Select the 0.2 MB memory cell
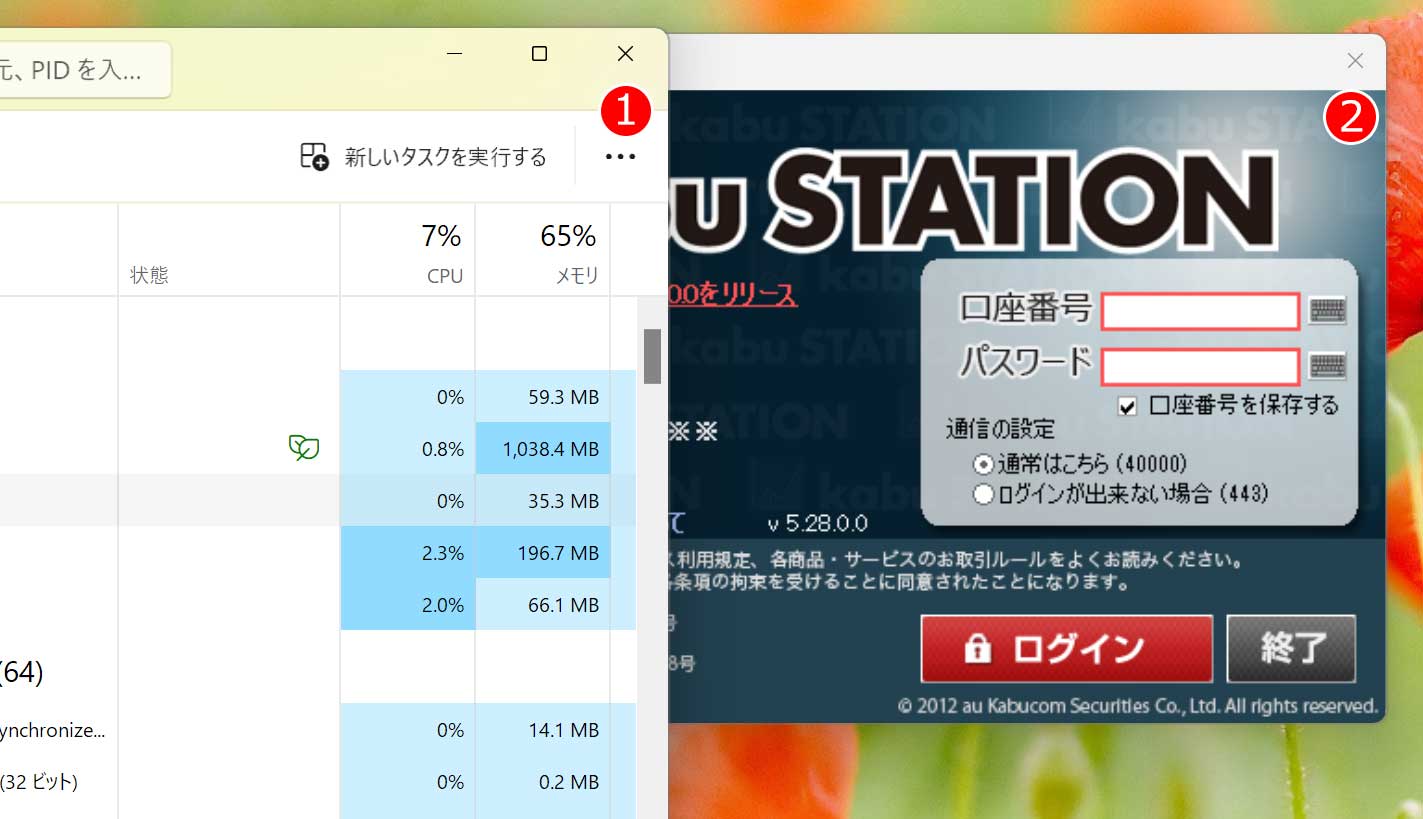 (543, 781)
